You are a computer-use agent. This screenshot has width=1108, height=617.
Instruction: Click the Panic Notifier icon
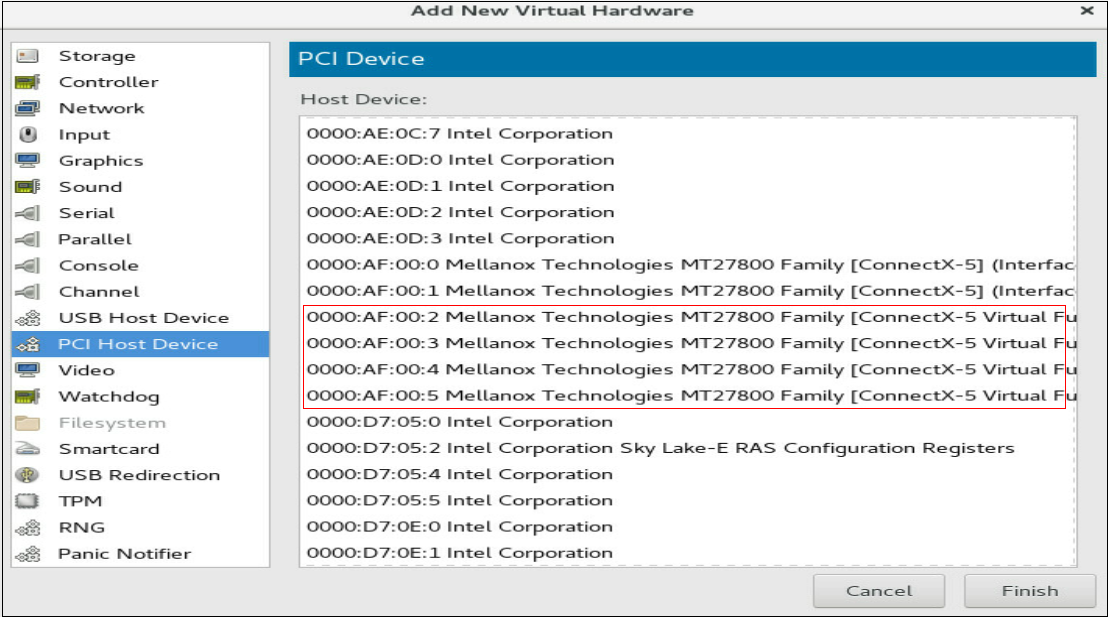click(x=28, y=553)
